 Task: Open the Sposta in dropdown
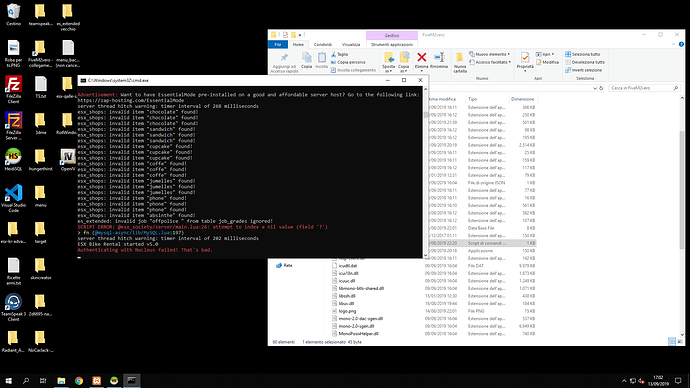click(x=389, y=62)
